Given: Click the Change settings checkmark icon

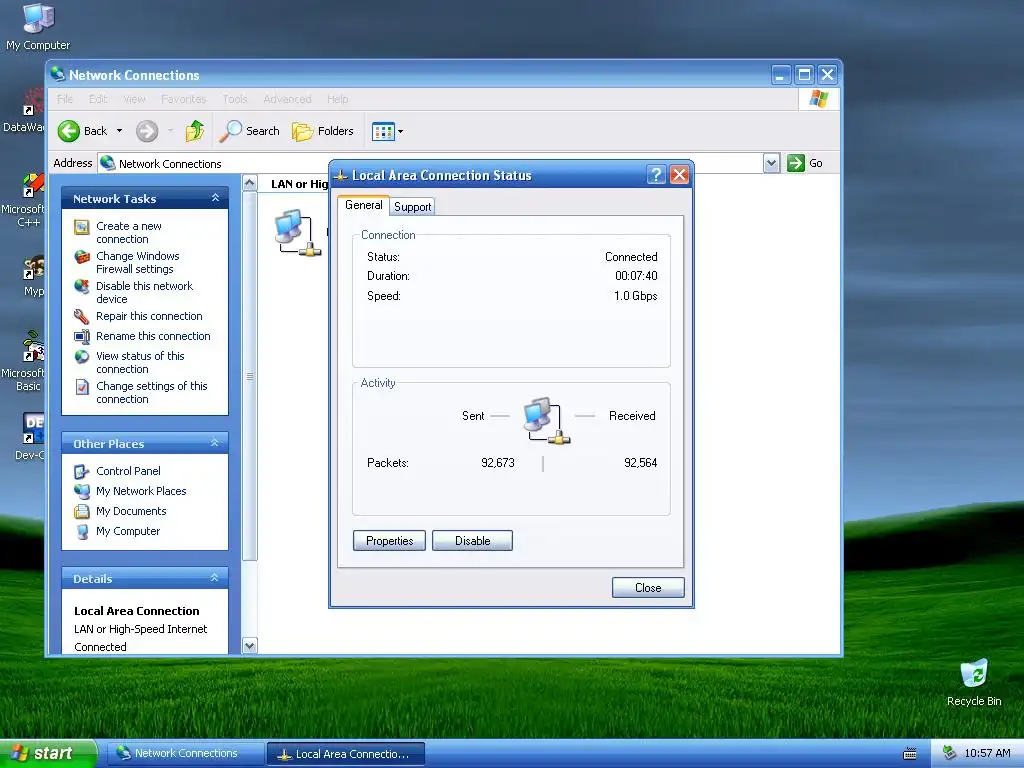Looking at the screenshot, I should tap(82, 387).
